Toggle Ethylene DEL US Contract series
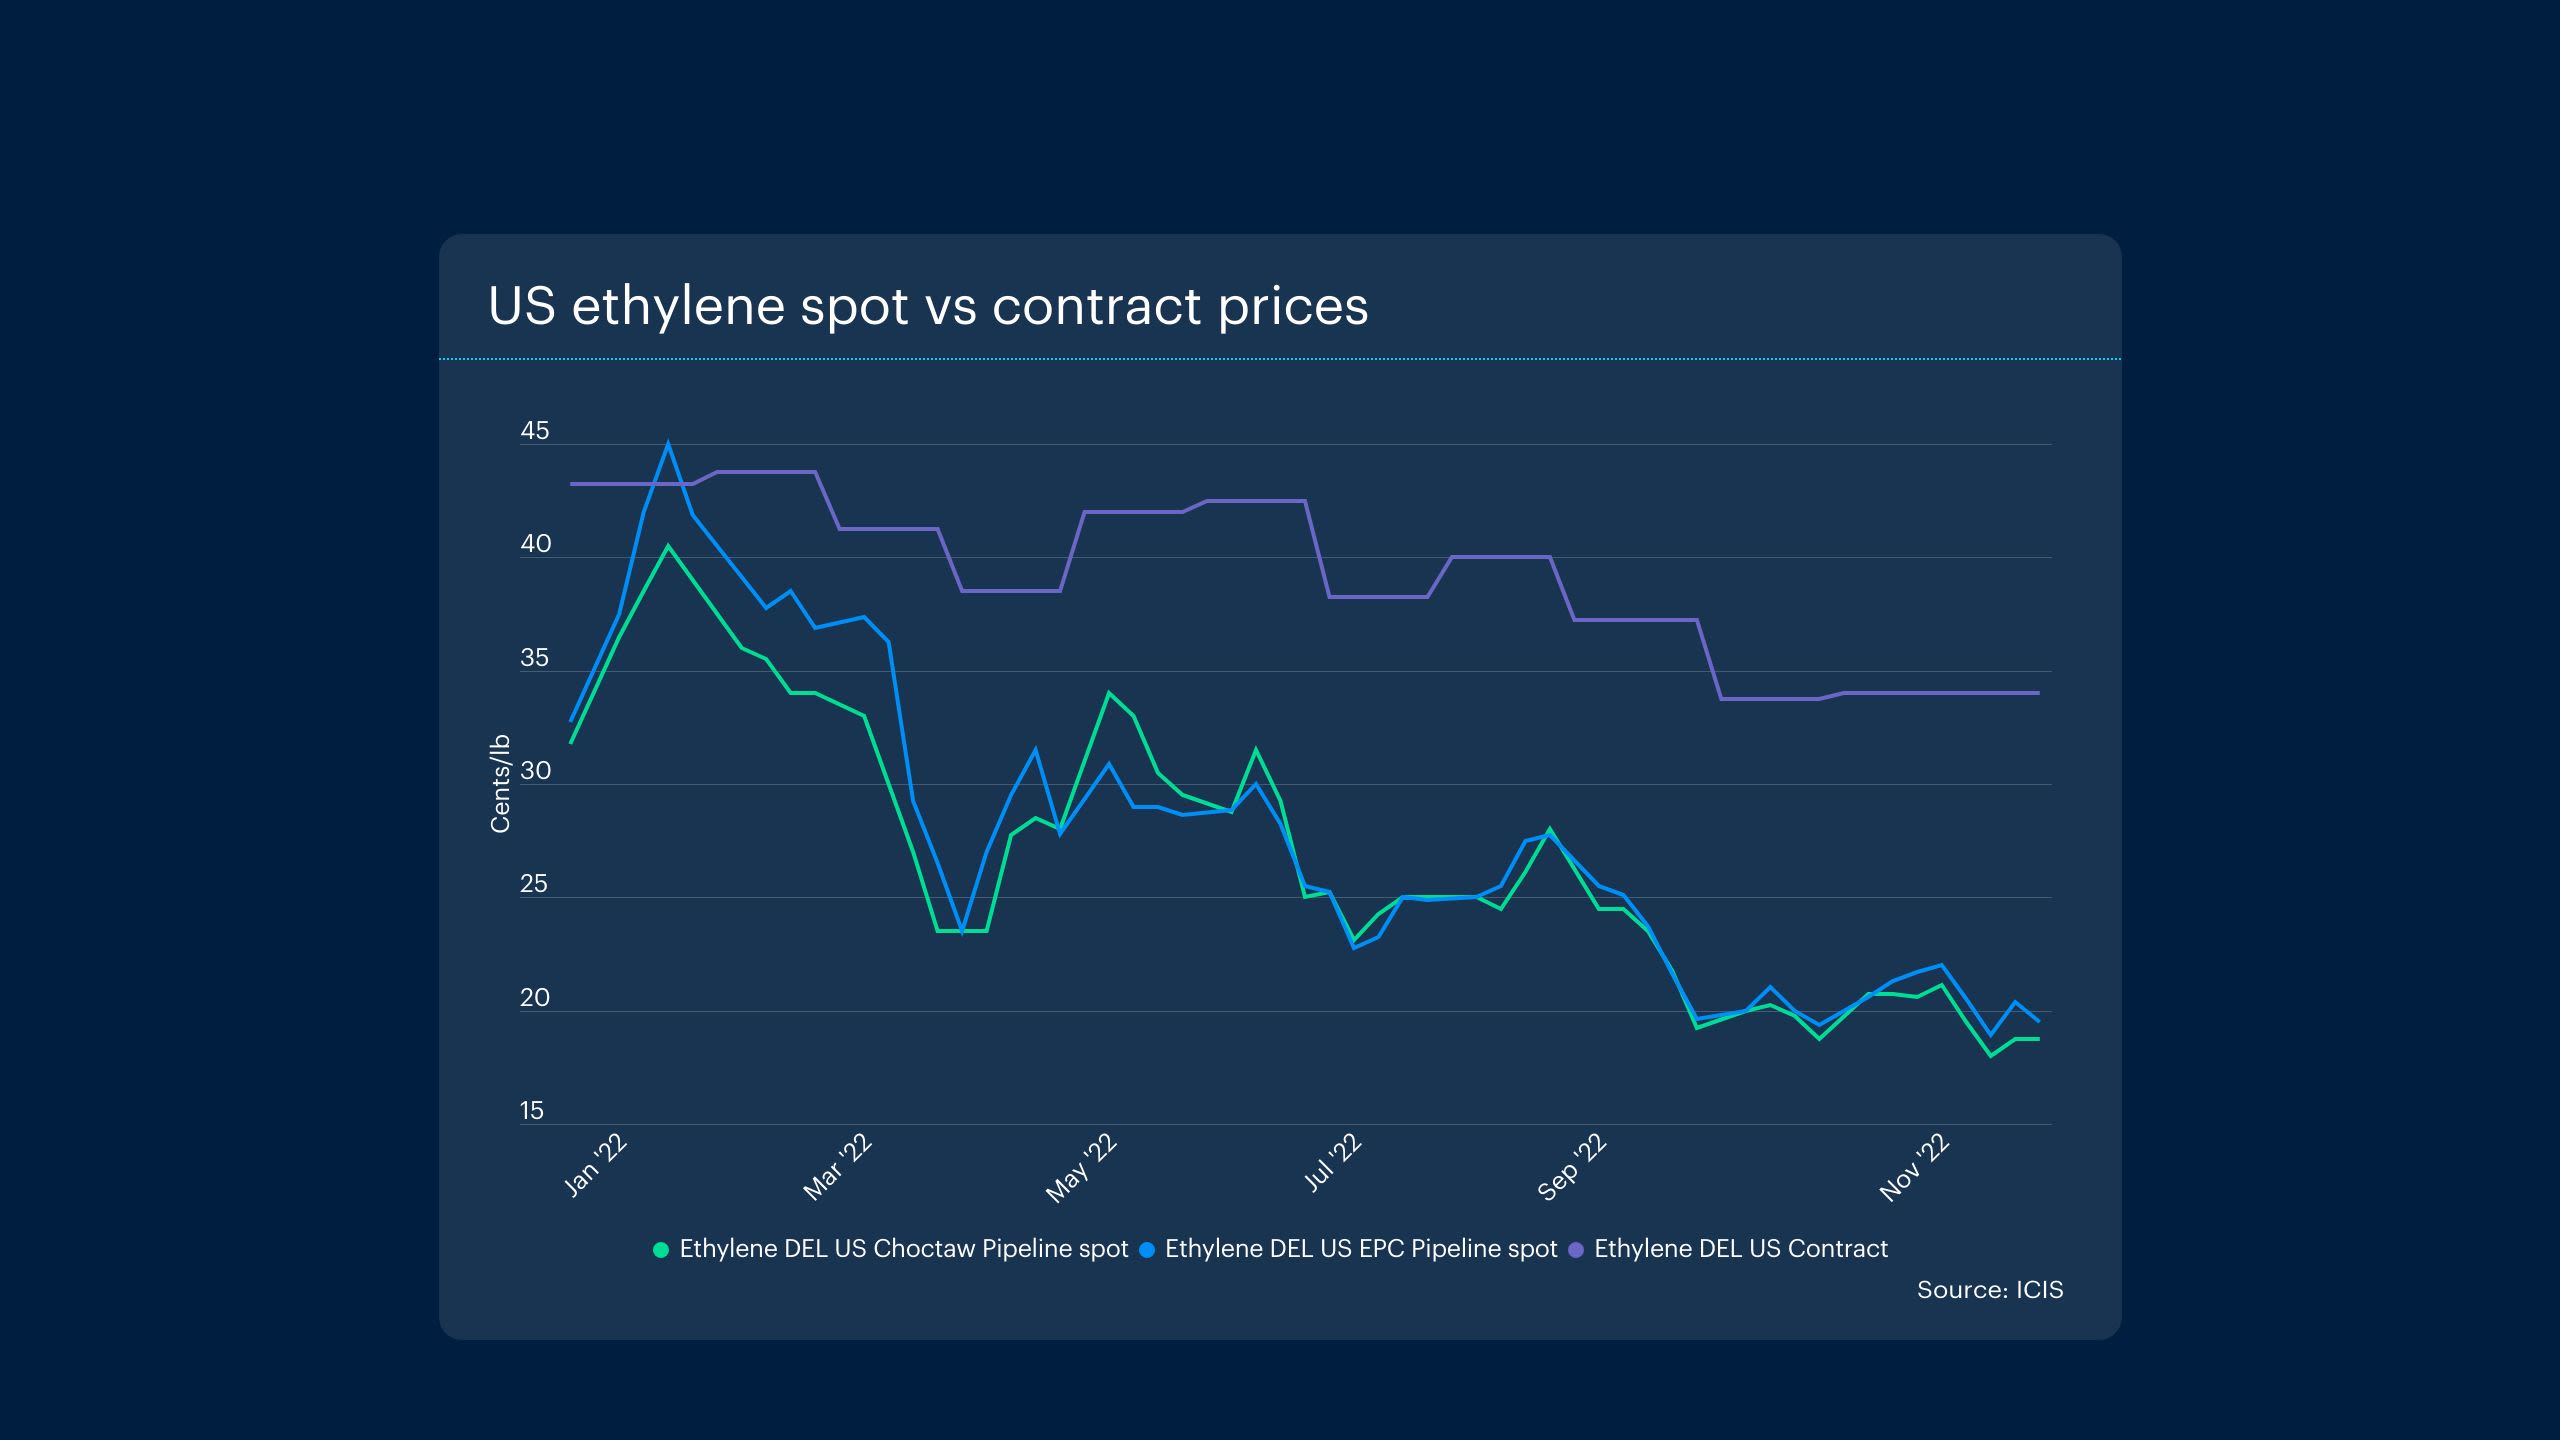This screenshot has width=2560, height=1440. point(1740,1249)
